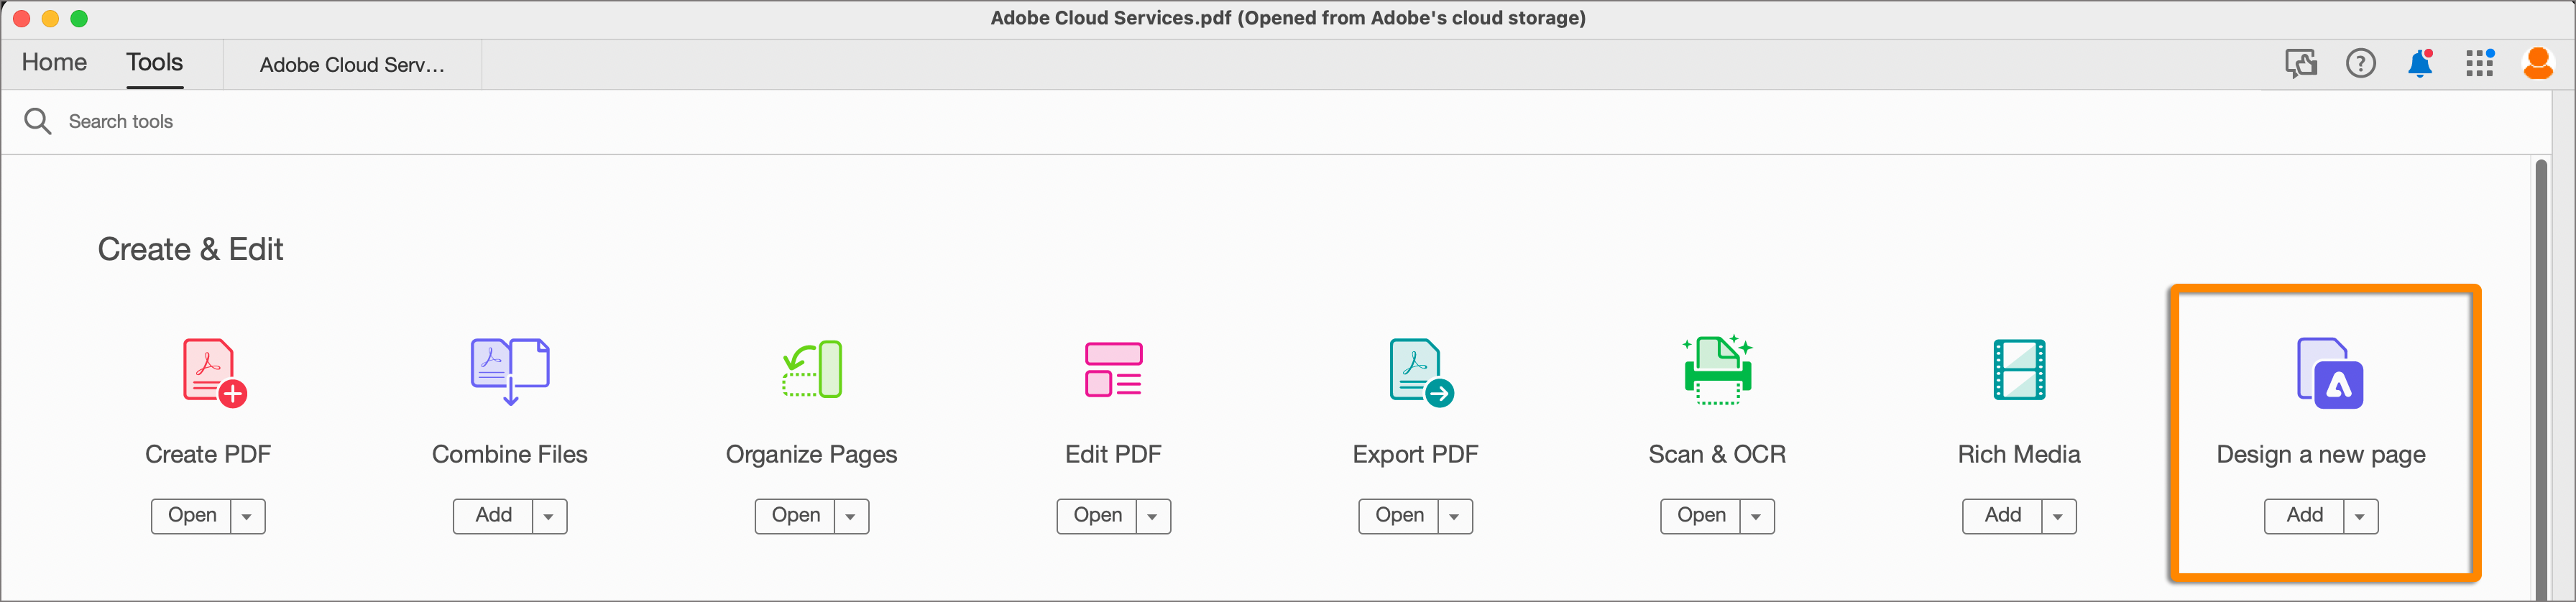Click the Organize Pages icon
The image size is (2576, 602).
click(x=812, y=369)
